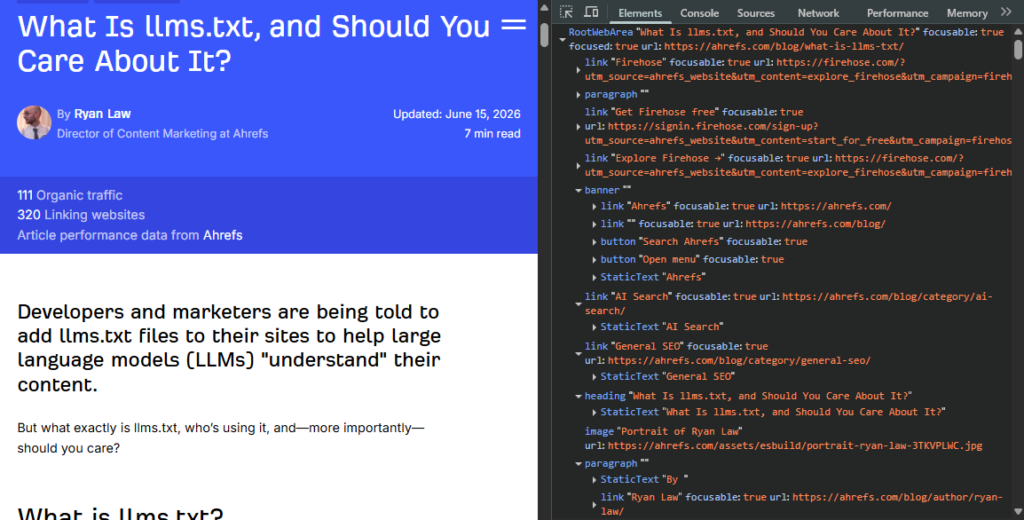1024x520 pixels.
Task: Select the empty-name blog link row
Action: [x=743, y=224]
